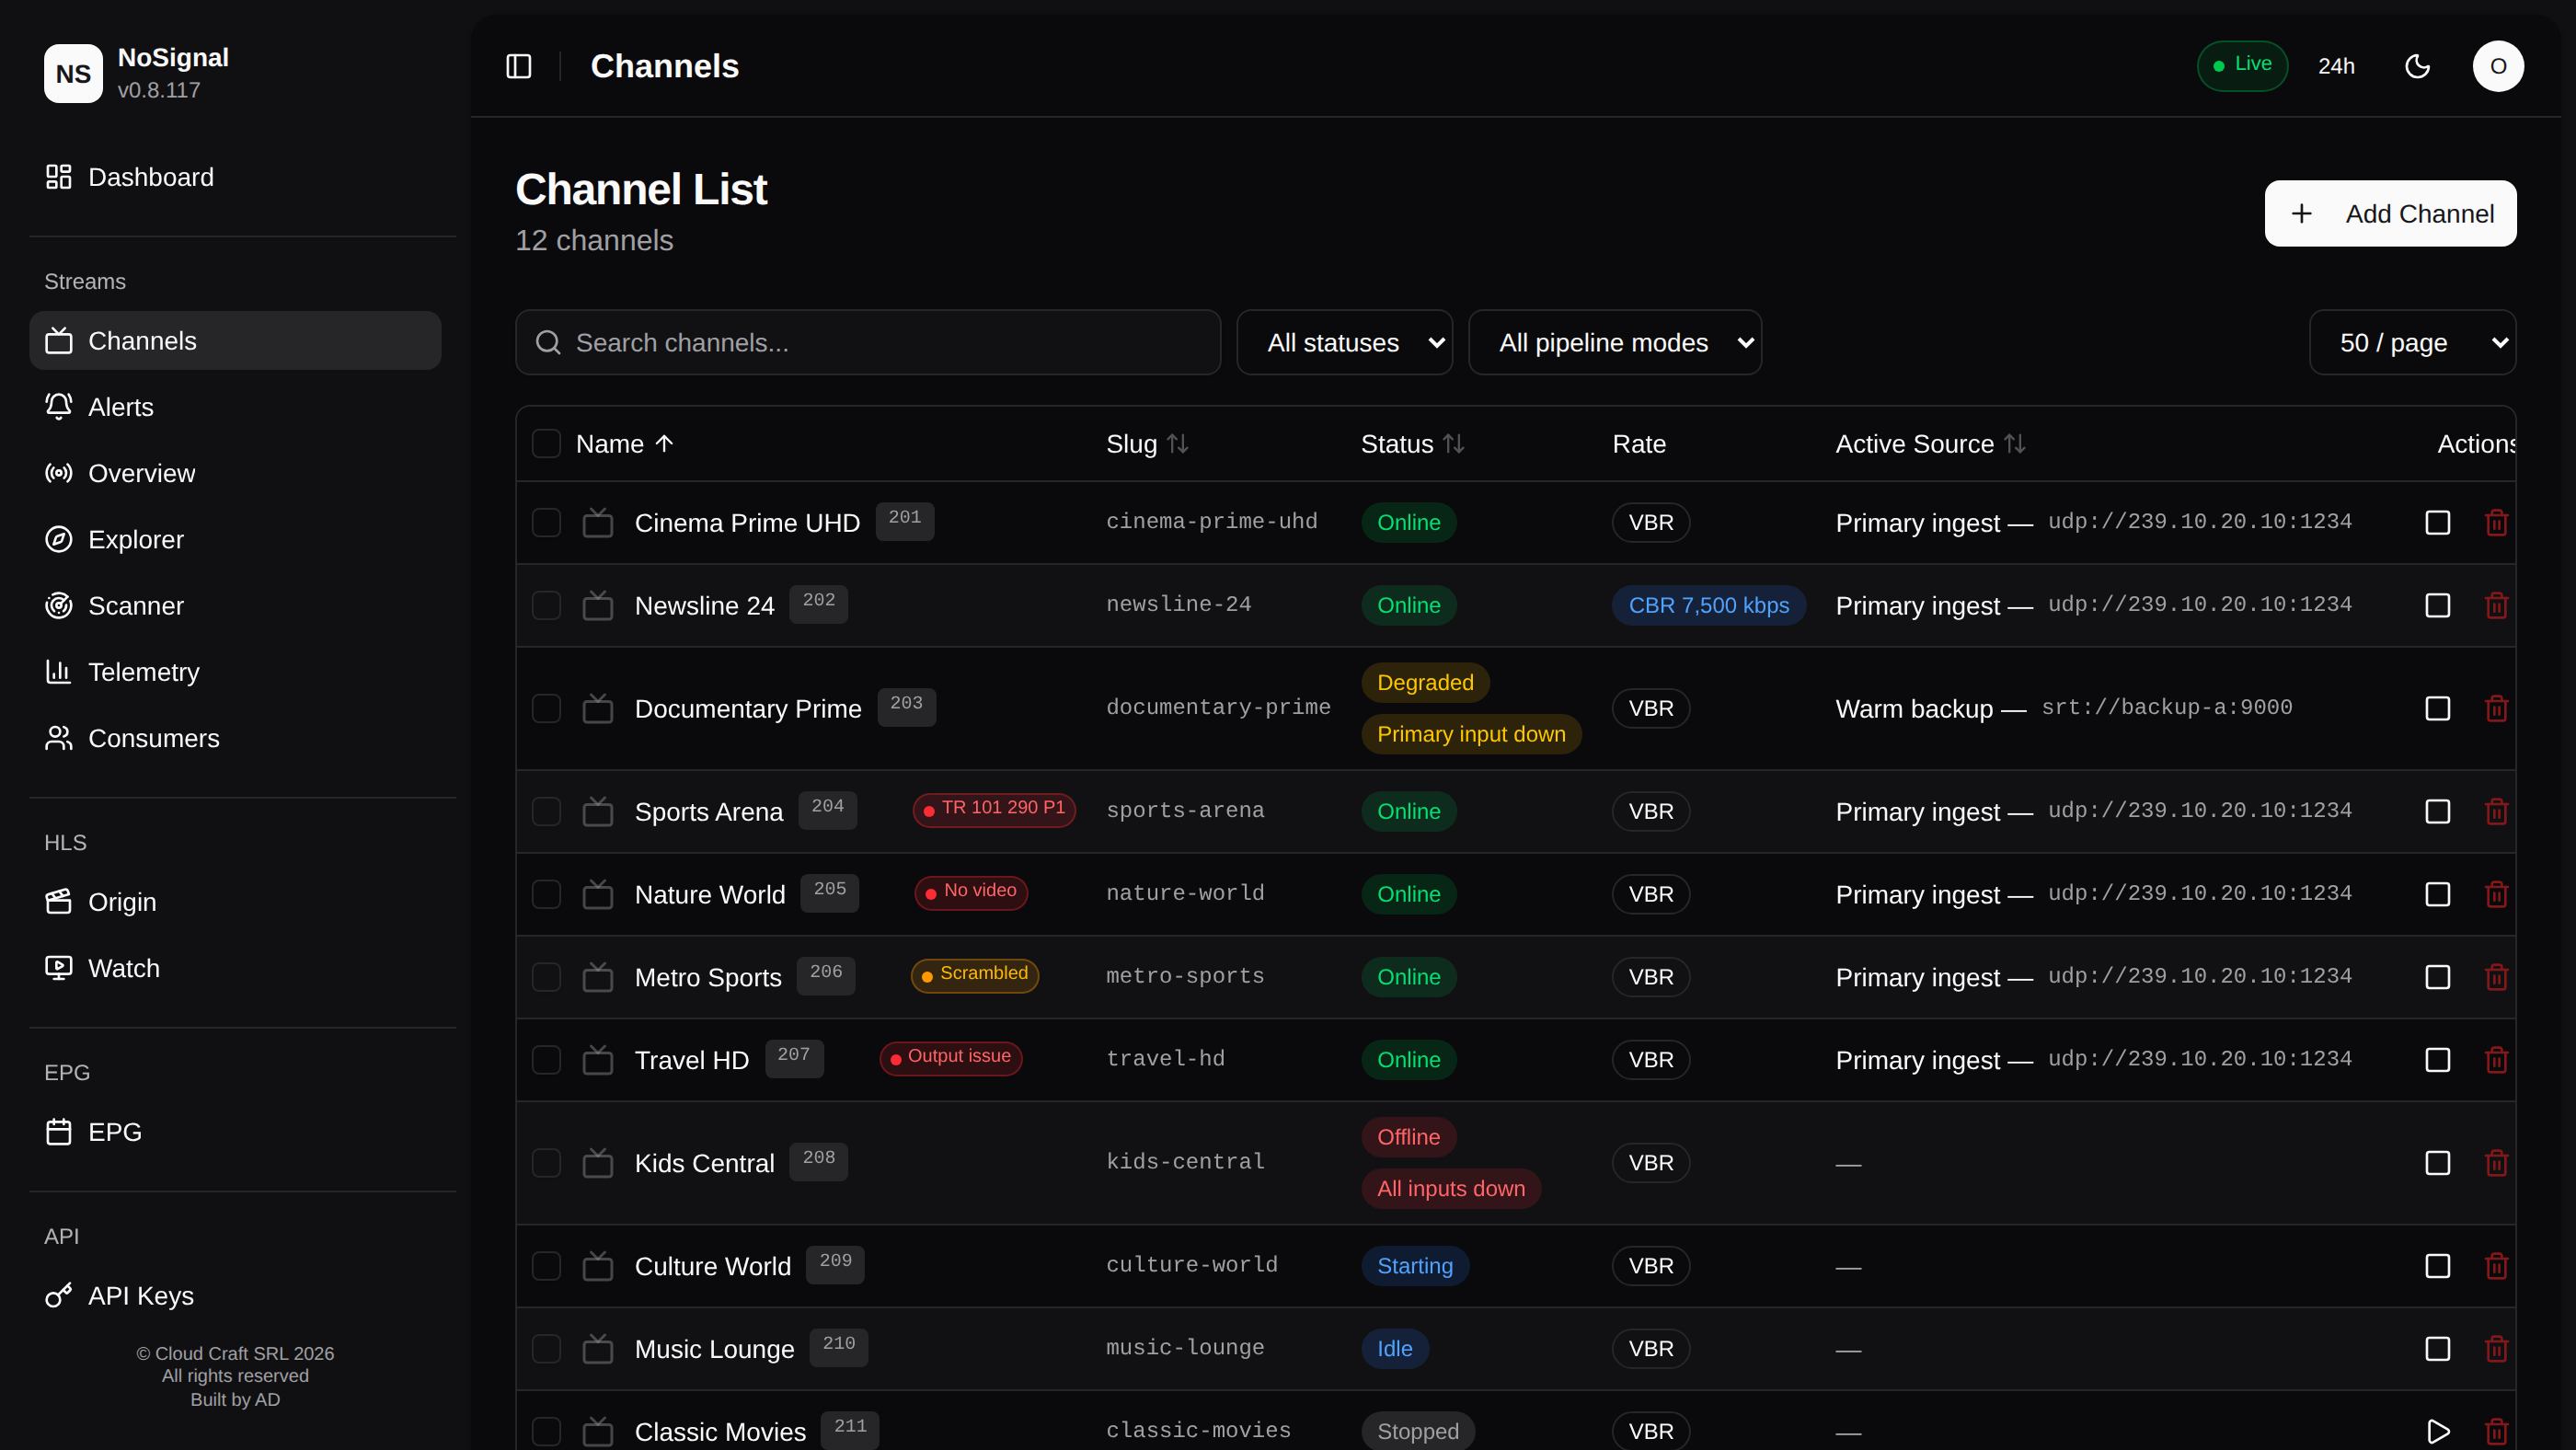Check the Cinema Prime UHD row checkbox
Image resolution: width=2576 pixels, height=1450 pixels.
pyautogui.click(x=546, y=522)
